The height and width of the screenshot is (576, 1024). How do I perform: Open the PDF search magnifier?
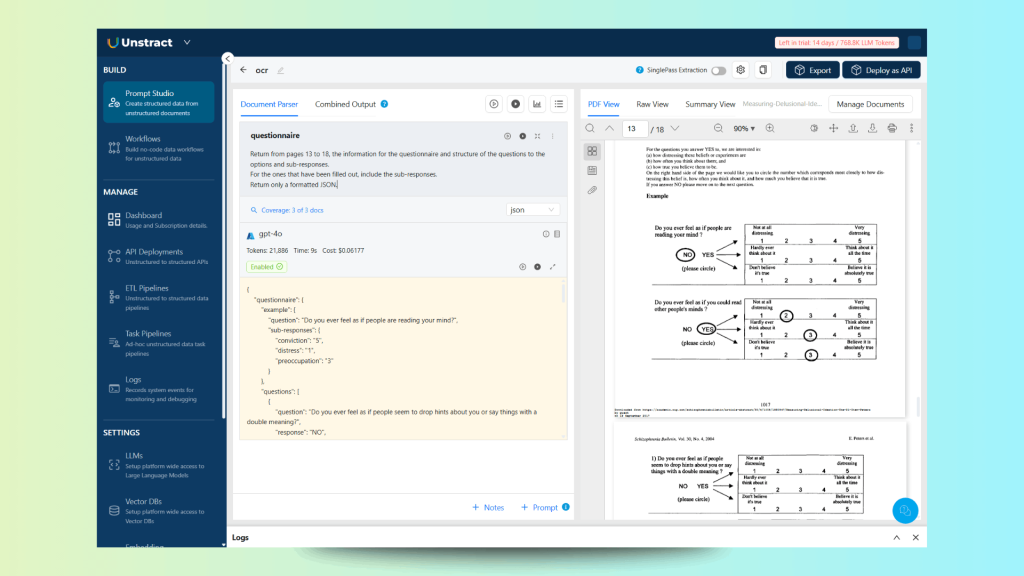[x=591, y=129]
